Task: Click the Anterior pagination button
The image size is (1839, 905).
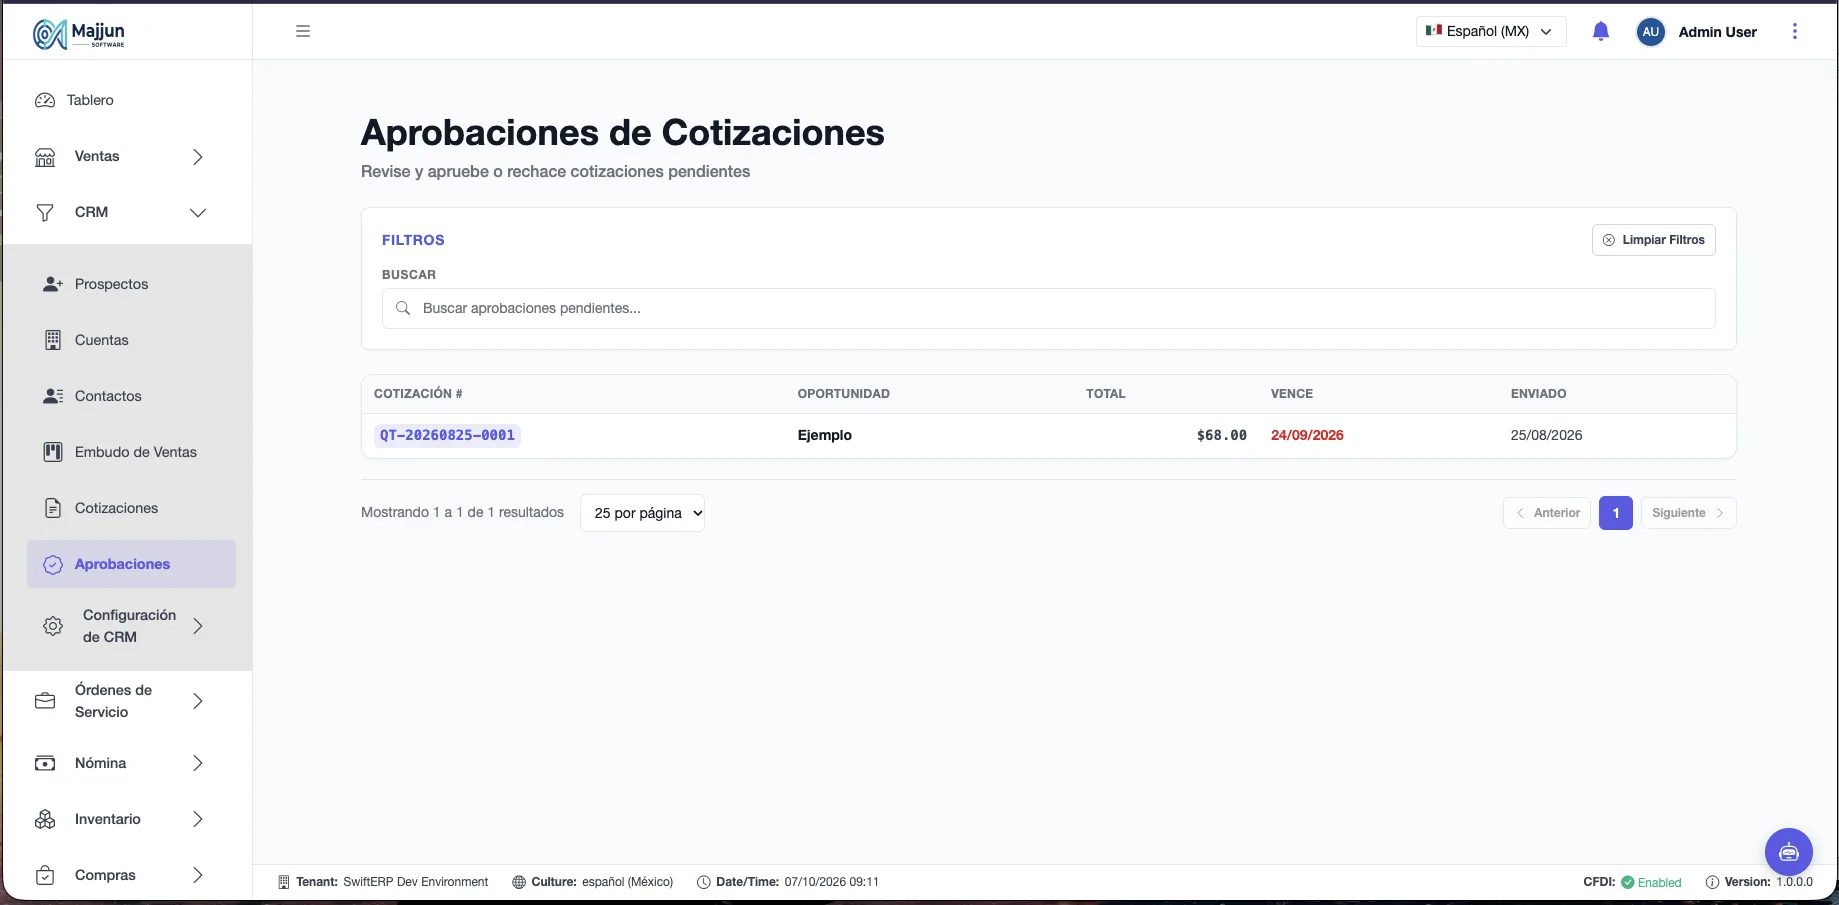Action: [1547, 513]
